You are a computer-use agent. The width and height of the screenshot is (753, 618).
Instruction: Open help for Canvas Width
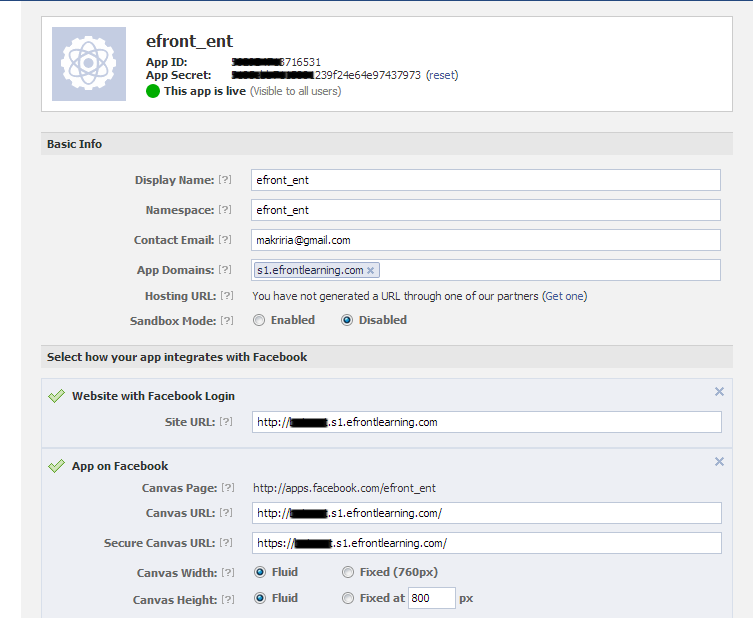click(228, 572)
